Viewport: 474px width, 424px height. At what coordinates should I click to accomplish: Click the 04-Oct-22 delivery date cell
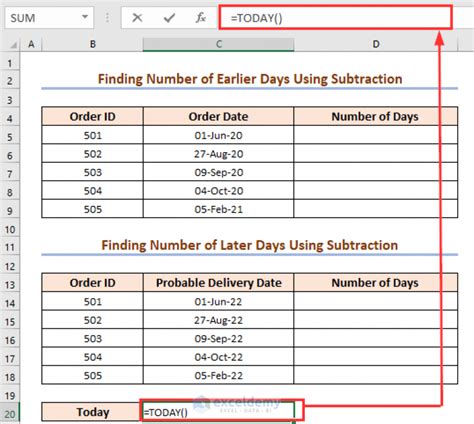pos(218,357)
